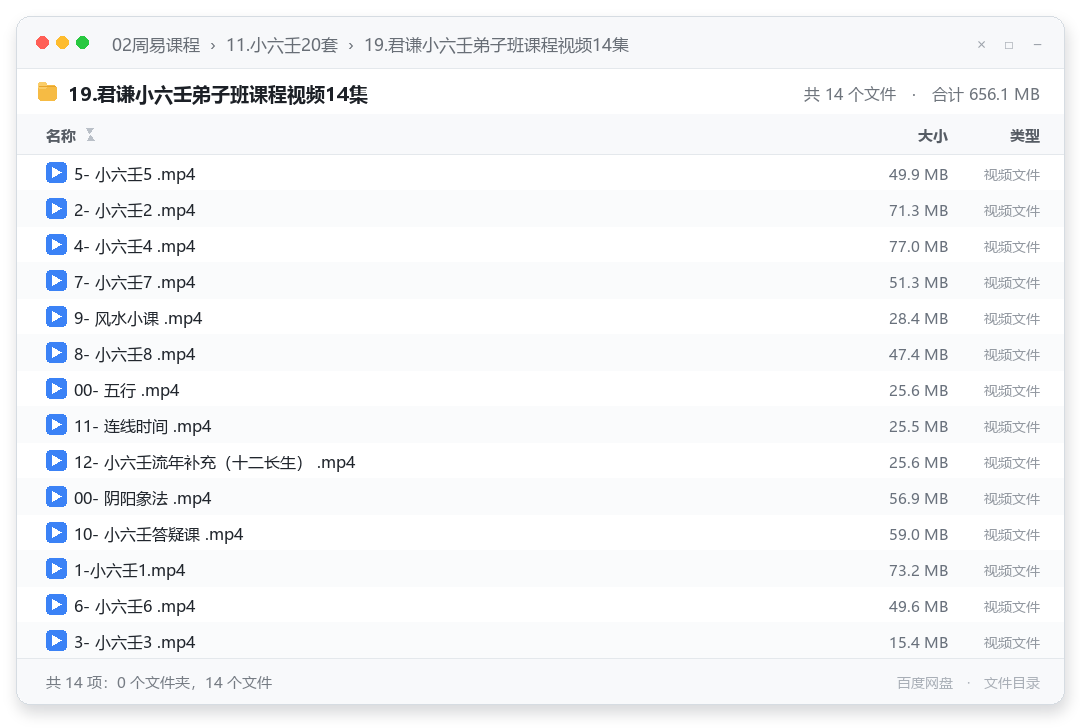Click video icon for 12- 小六壬流年补充 file
The width and height of the screenshot is (1080, 728).
[x=56, y=461]
